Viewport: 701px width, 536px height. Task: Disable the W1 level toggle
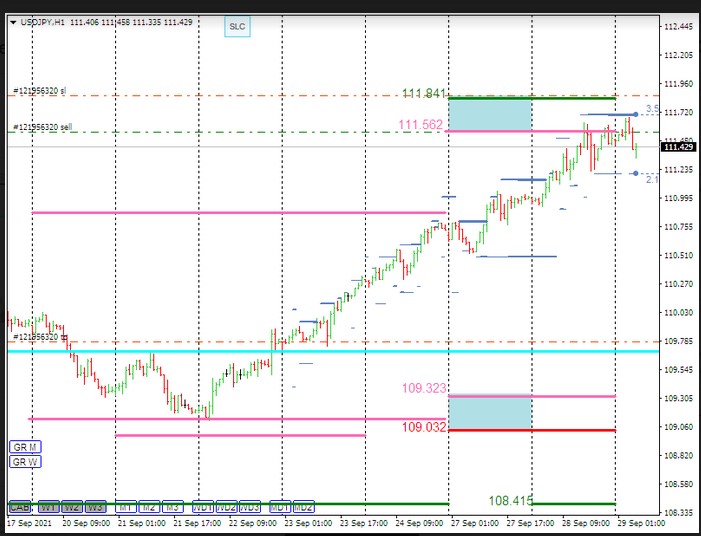[48, 507]
